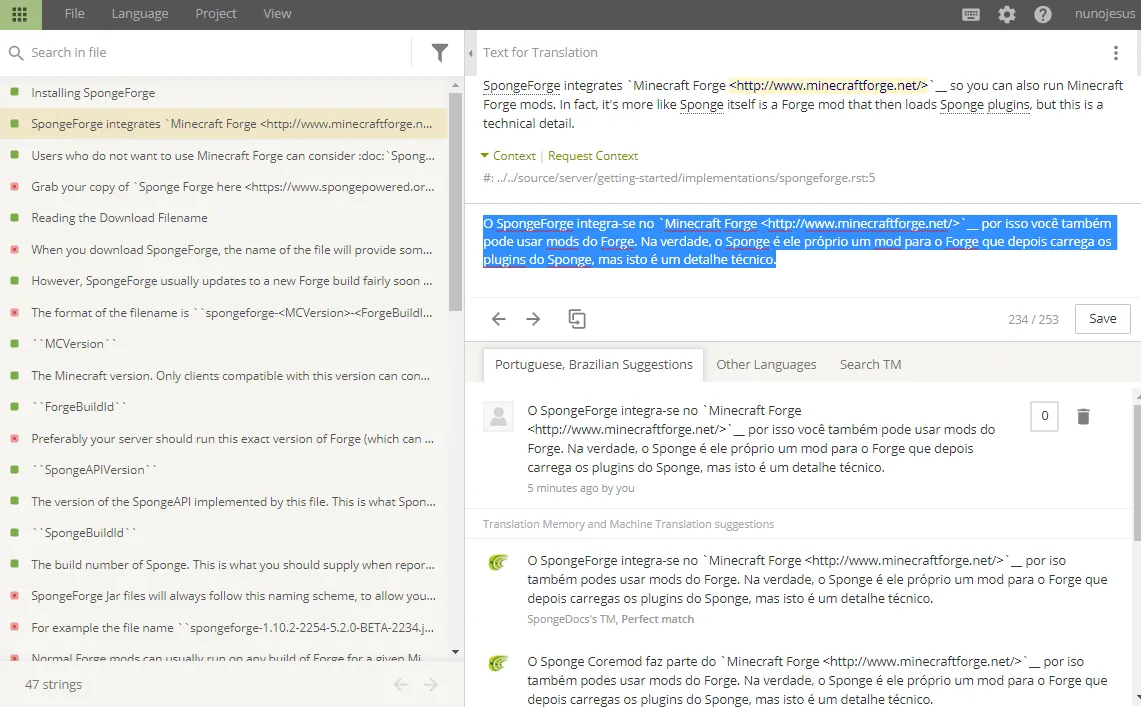1141x707 pixels.
Task: Apply the Sponge Coremod TM suggestion
Action: pos(817,680)
